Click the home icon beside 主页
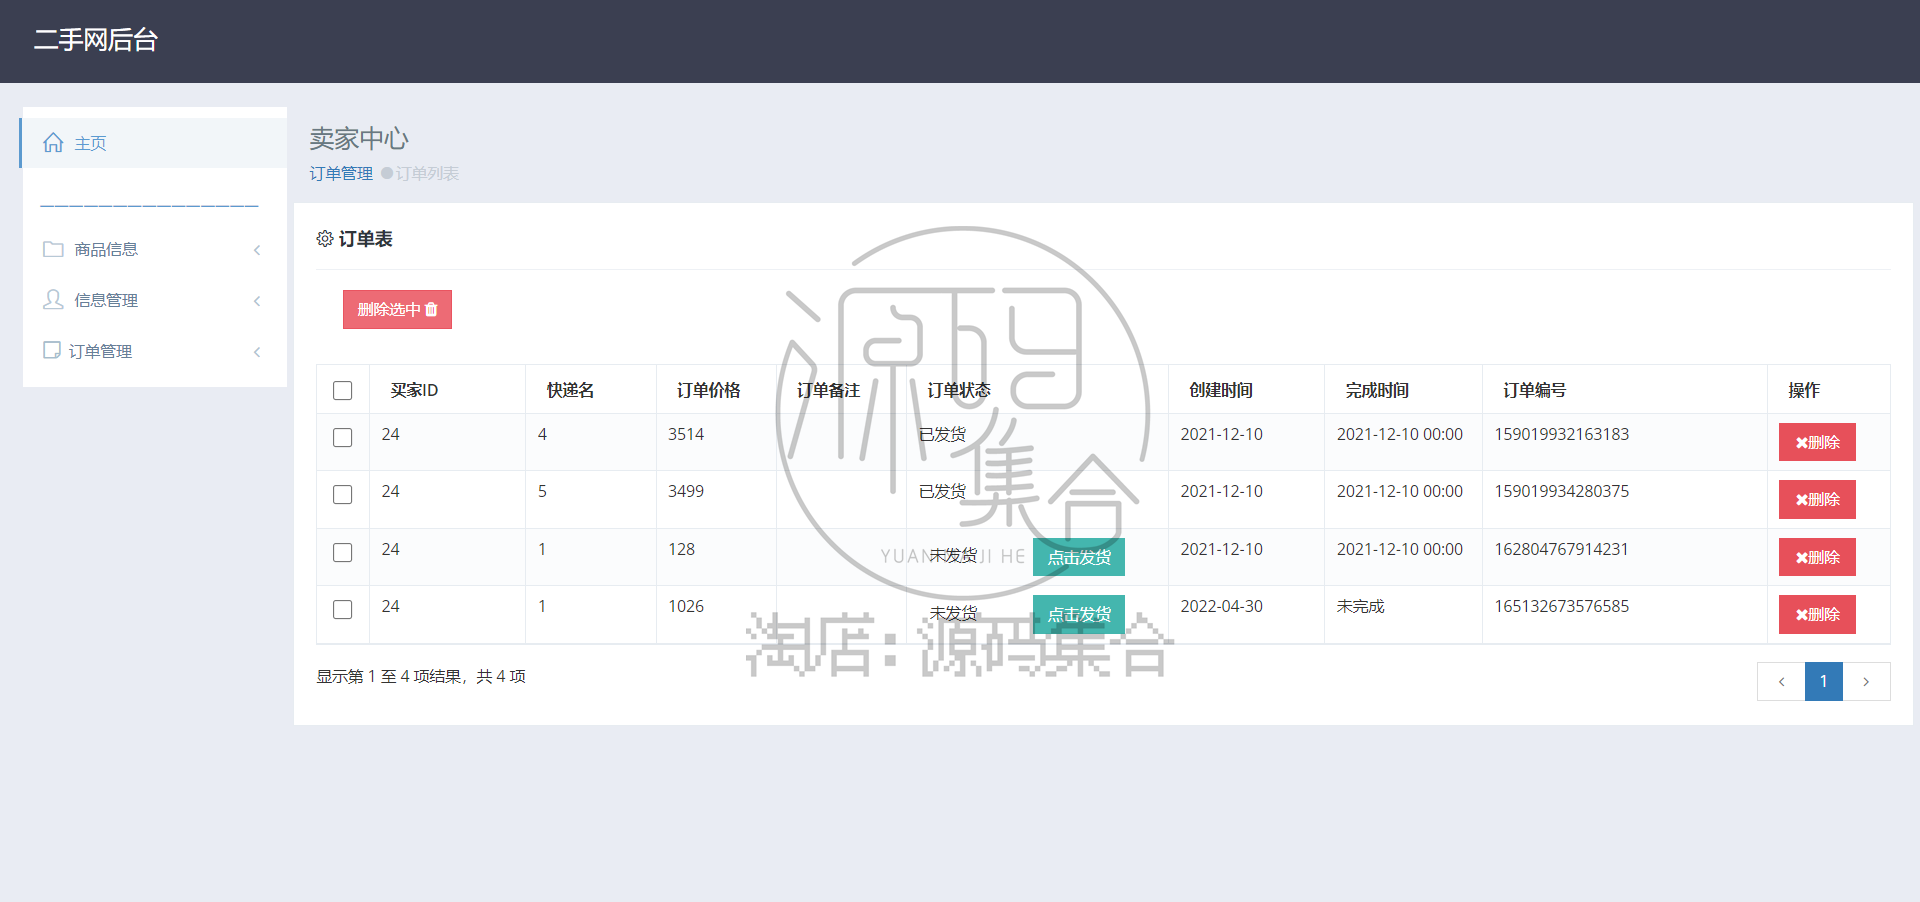The width and height of the screenshot is (1920, 902). [x=53, y=143]
